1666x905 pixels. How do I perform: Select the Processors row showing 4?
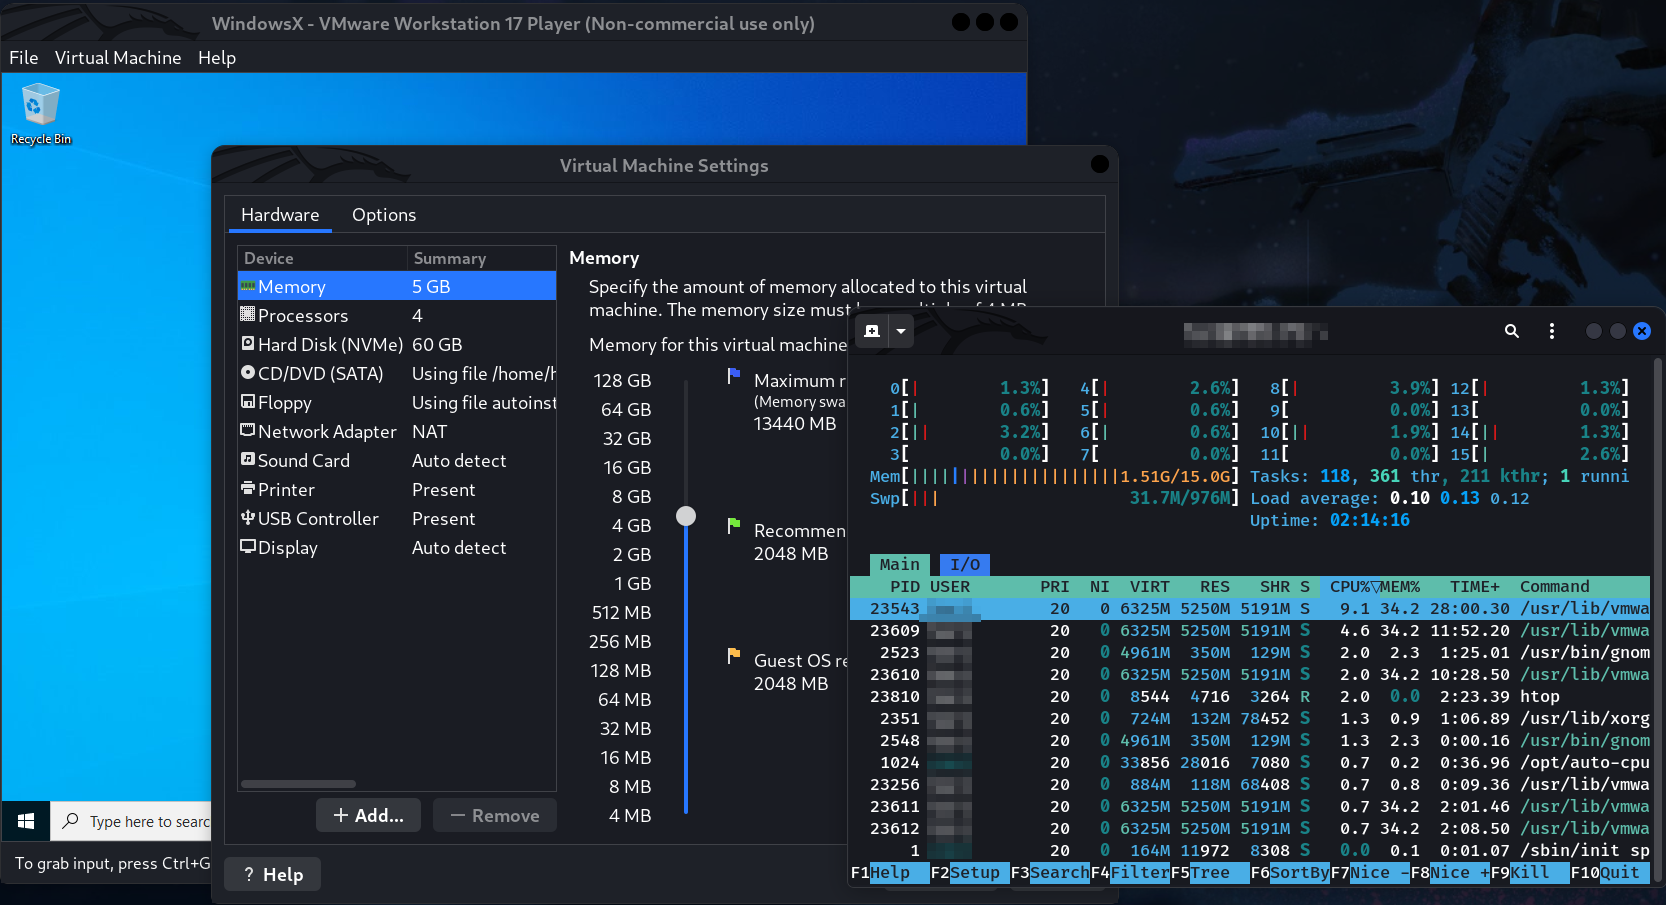(x=396, y=315)
